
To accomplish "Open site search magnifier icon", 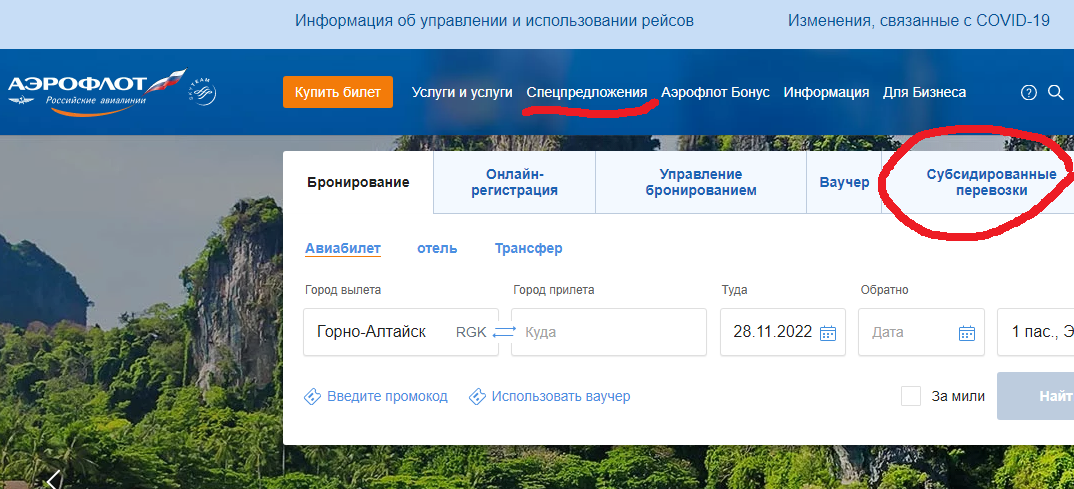I will (x=1056, y=92).
